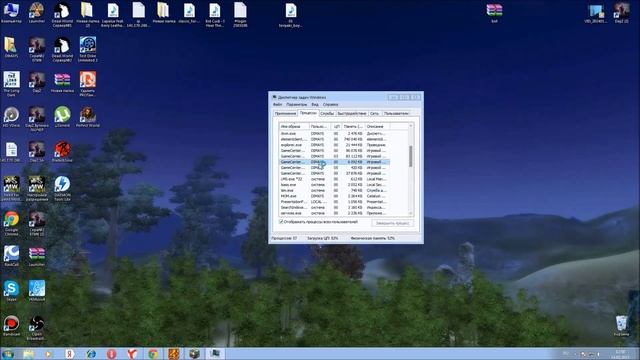The height and width of the screenshot is (360, 640).
Task: Sort processes by Имя образа column
Action: (x=293, y=127)
